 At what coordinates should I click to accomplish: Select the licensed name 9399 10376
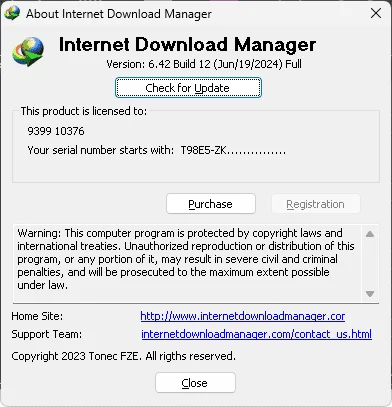tap(56, 131)
